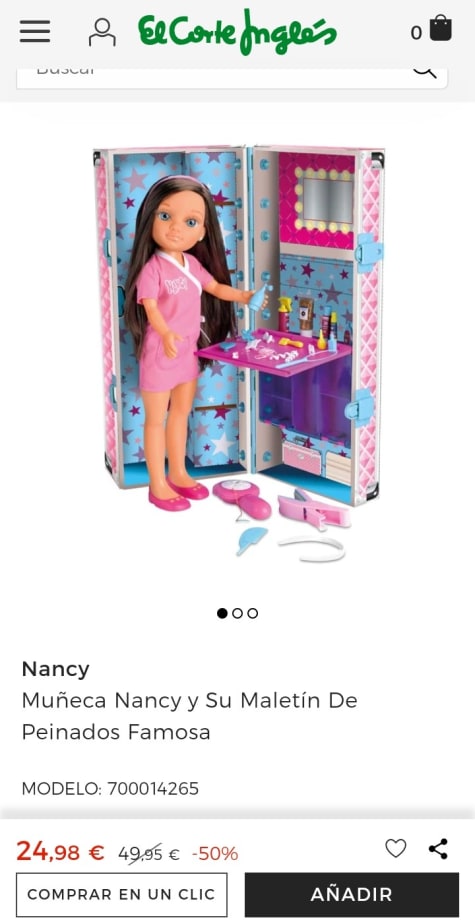475x922 pixels.
Task: Tap the 24,98 € sale price
Action: click(60, 851)
